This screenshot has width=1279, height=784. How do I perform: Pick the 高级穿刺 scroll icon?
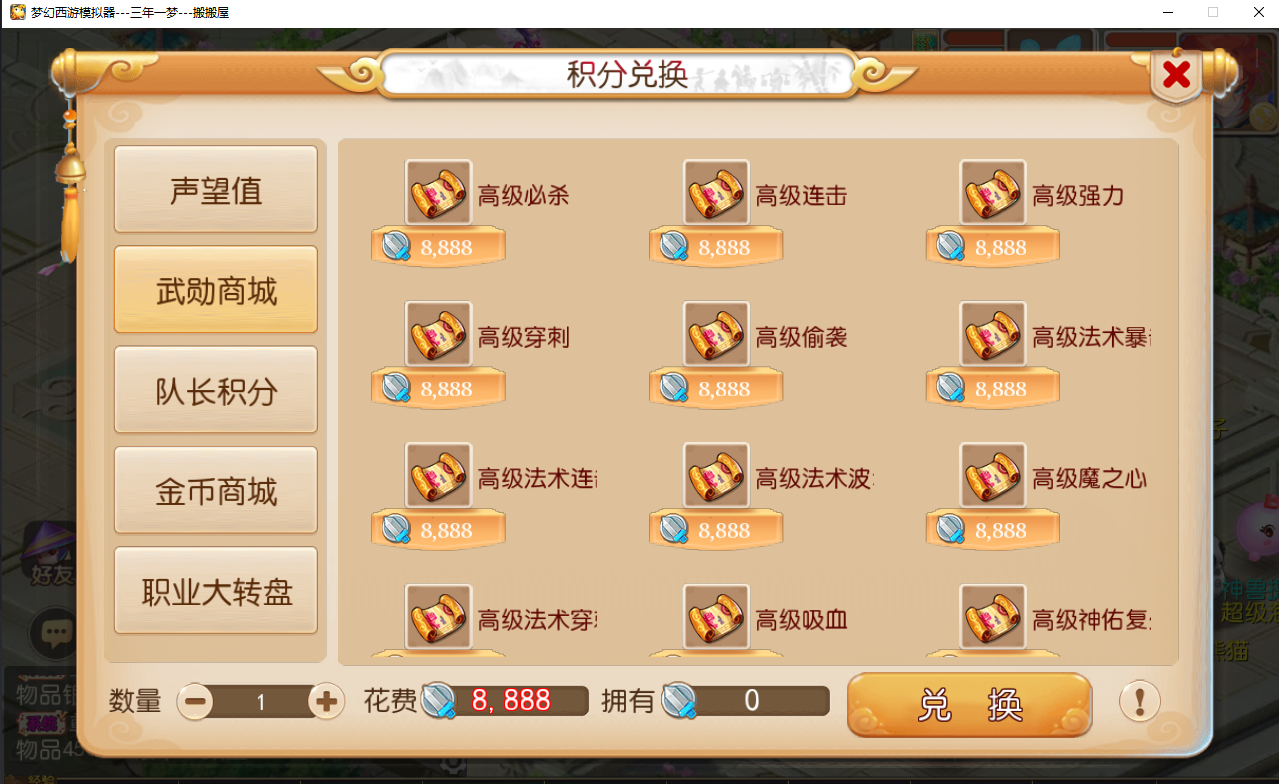pos(439,334)
